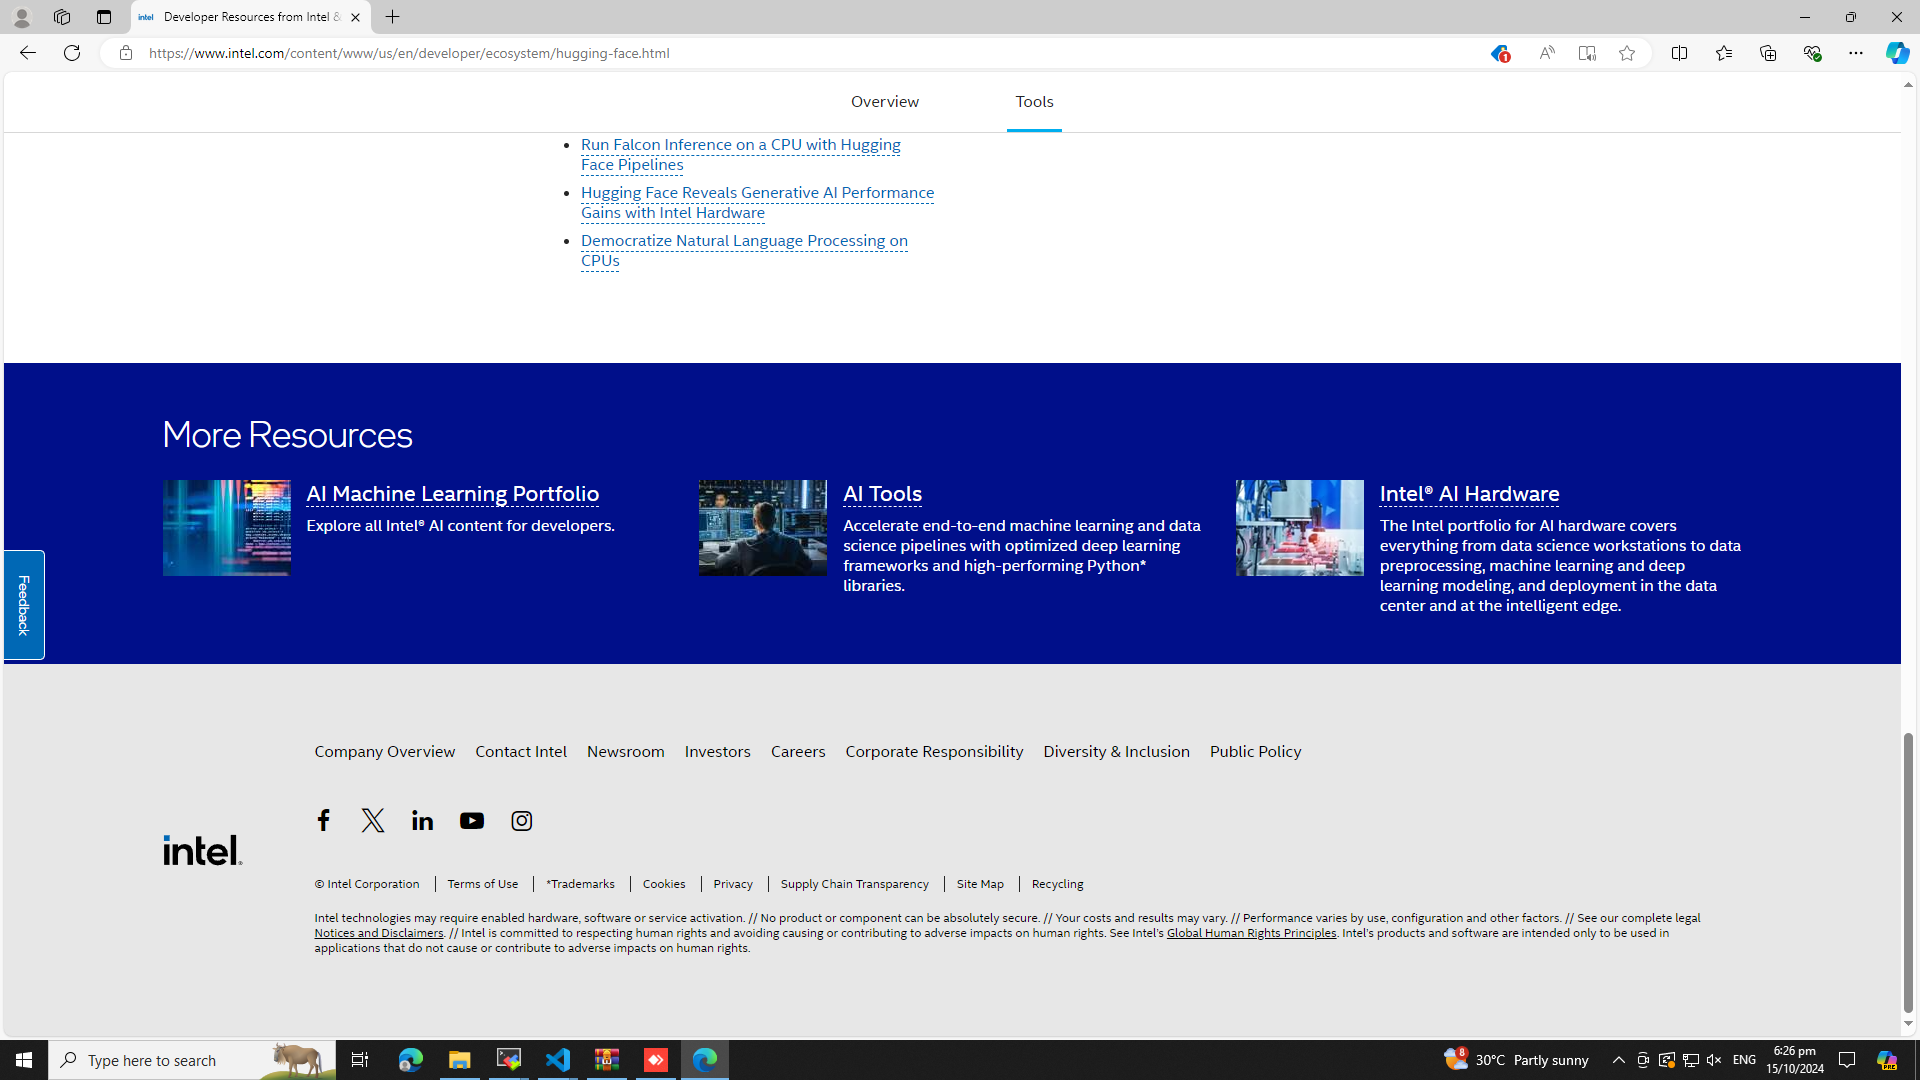Open Intel's LinkedIn icon
Image resolution: width=1920 pixels, height=1080 pixels.
coord(422,820)
